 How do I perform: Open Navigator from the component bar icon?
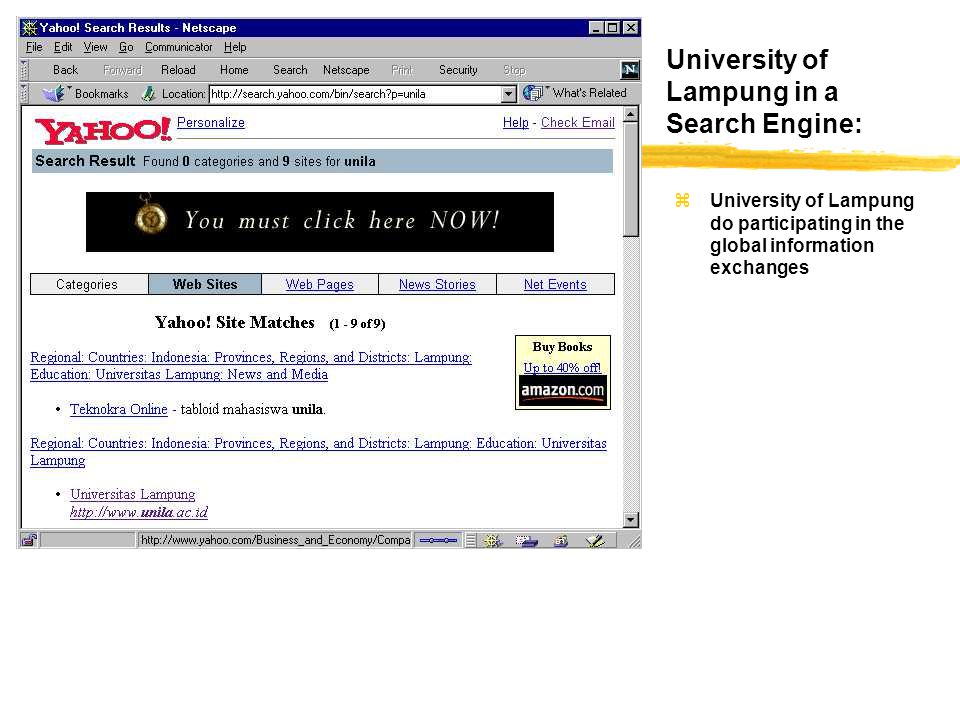coord(492,541)
